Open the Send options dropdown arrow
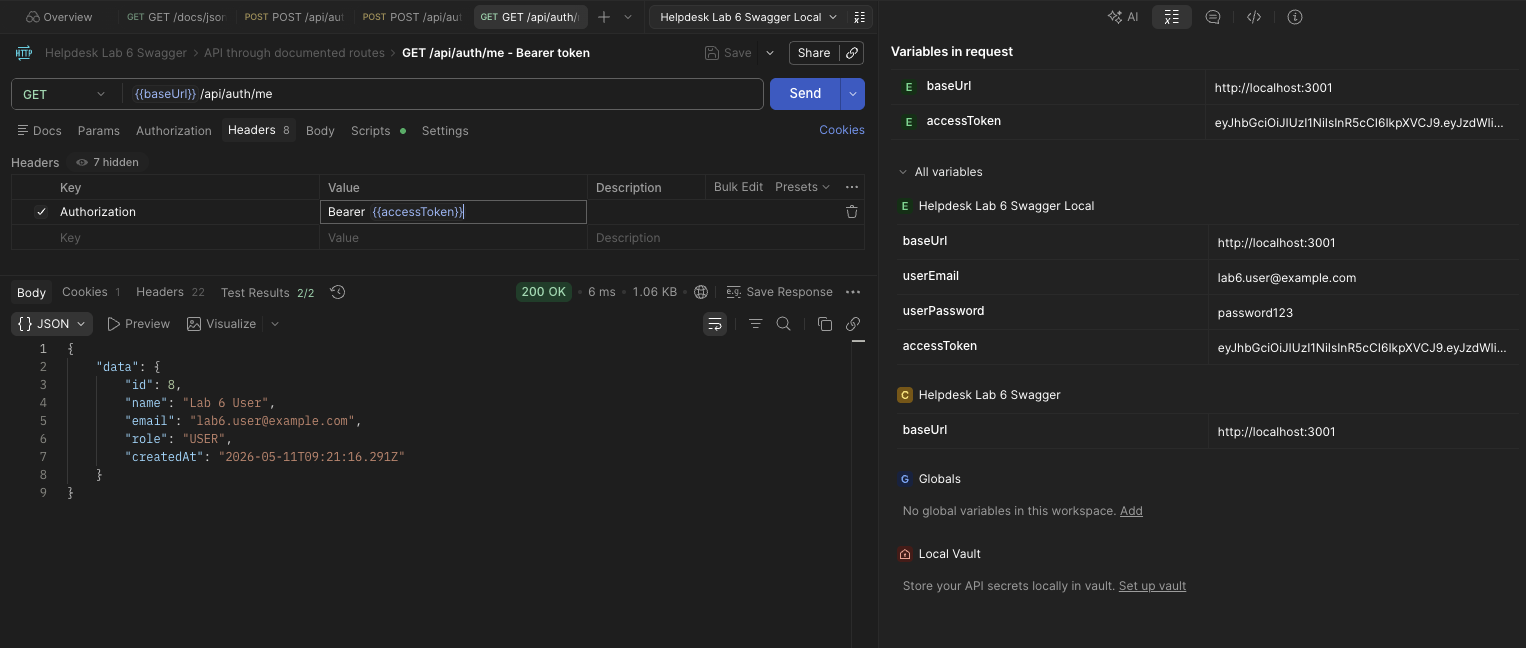The image size is (1526, 648). coord(853,94)
